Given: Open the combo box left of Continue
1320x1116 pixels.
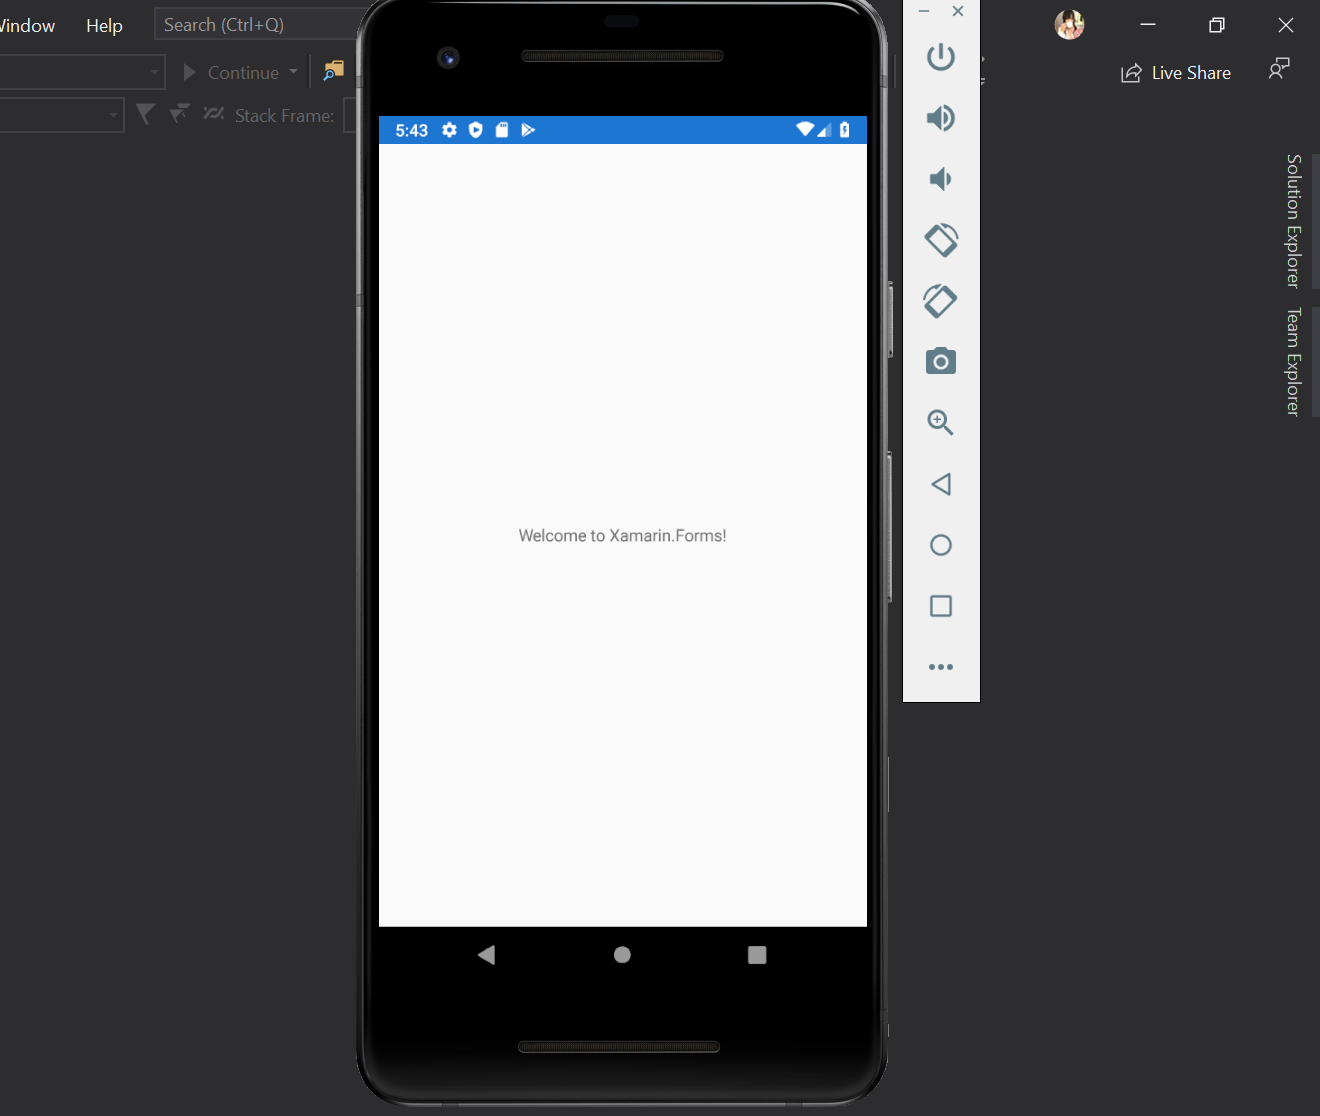Looking at the screenshot, I should [82, 72].
